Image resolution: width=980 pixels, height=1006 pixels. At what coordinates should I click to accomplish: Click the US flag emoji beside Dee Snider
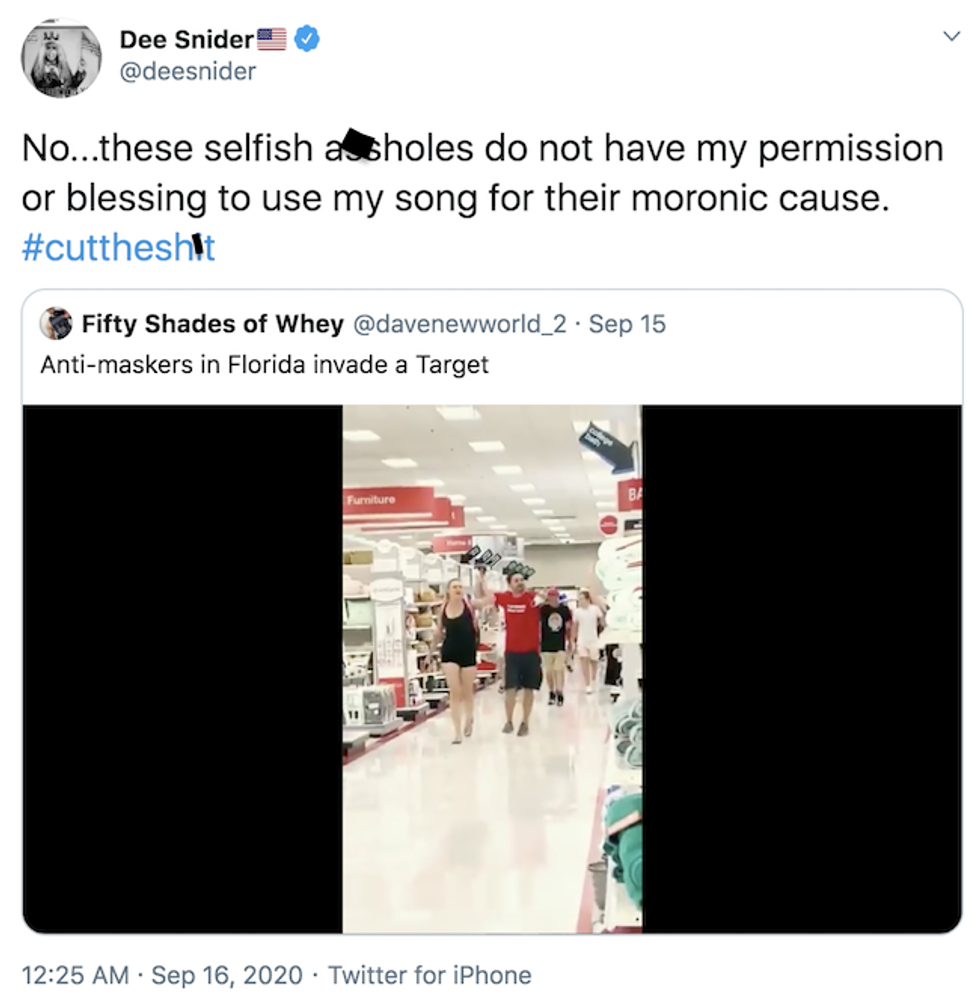click(272, 40)
